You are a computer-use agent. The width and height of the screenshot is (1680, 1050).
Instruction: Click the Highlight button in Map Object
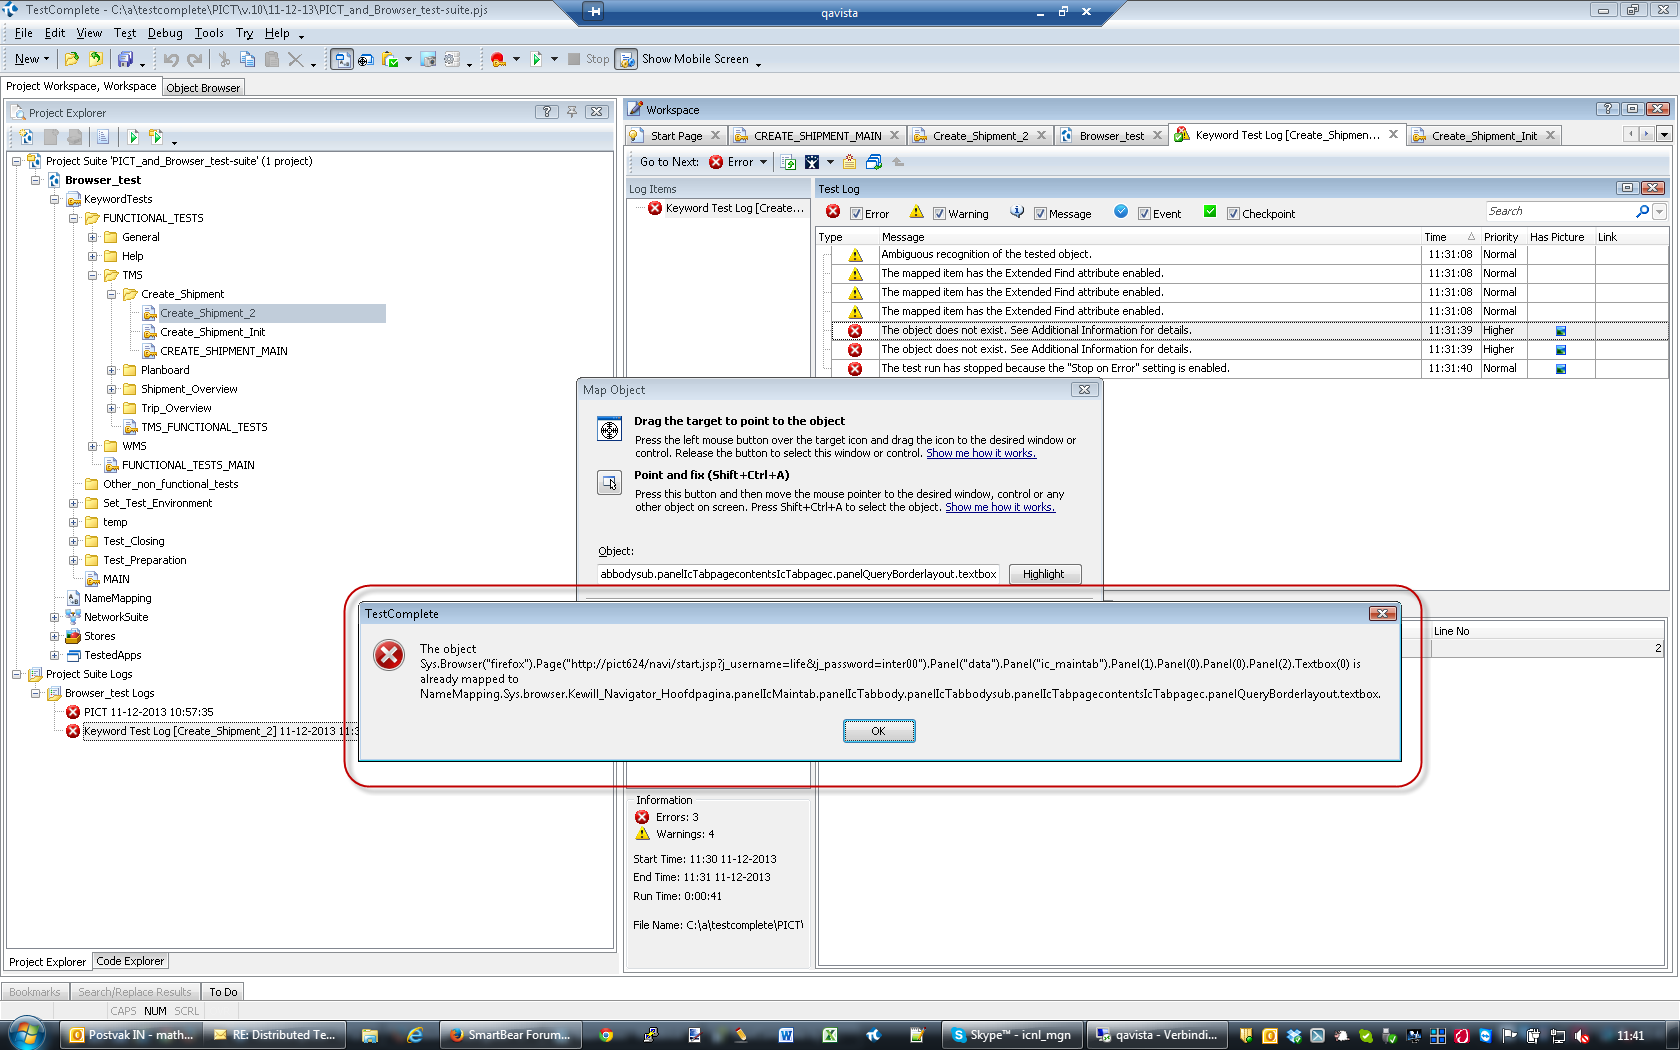click(1043, 574)
